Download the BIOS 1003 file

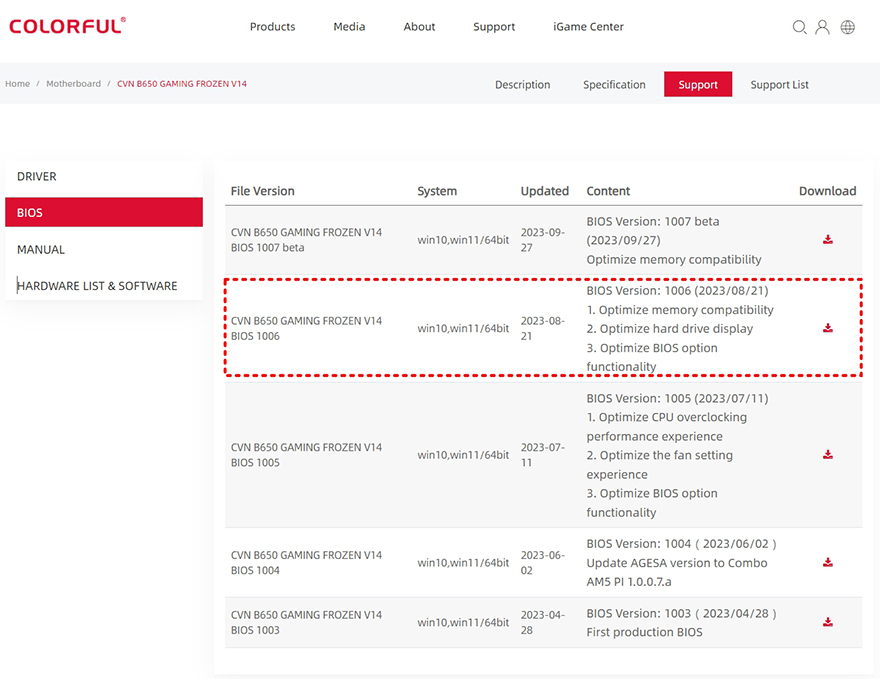[x=828, y=622]
